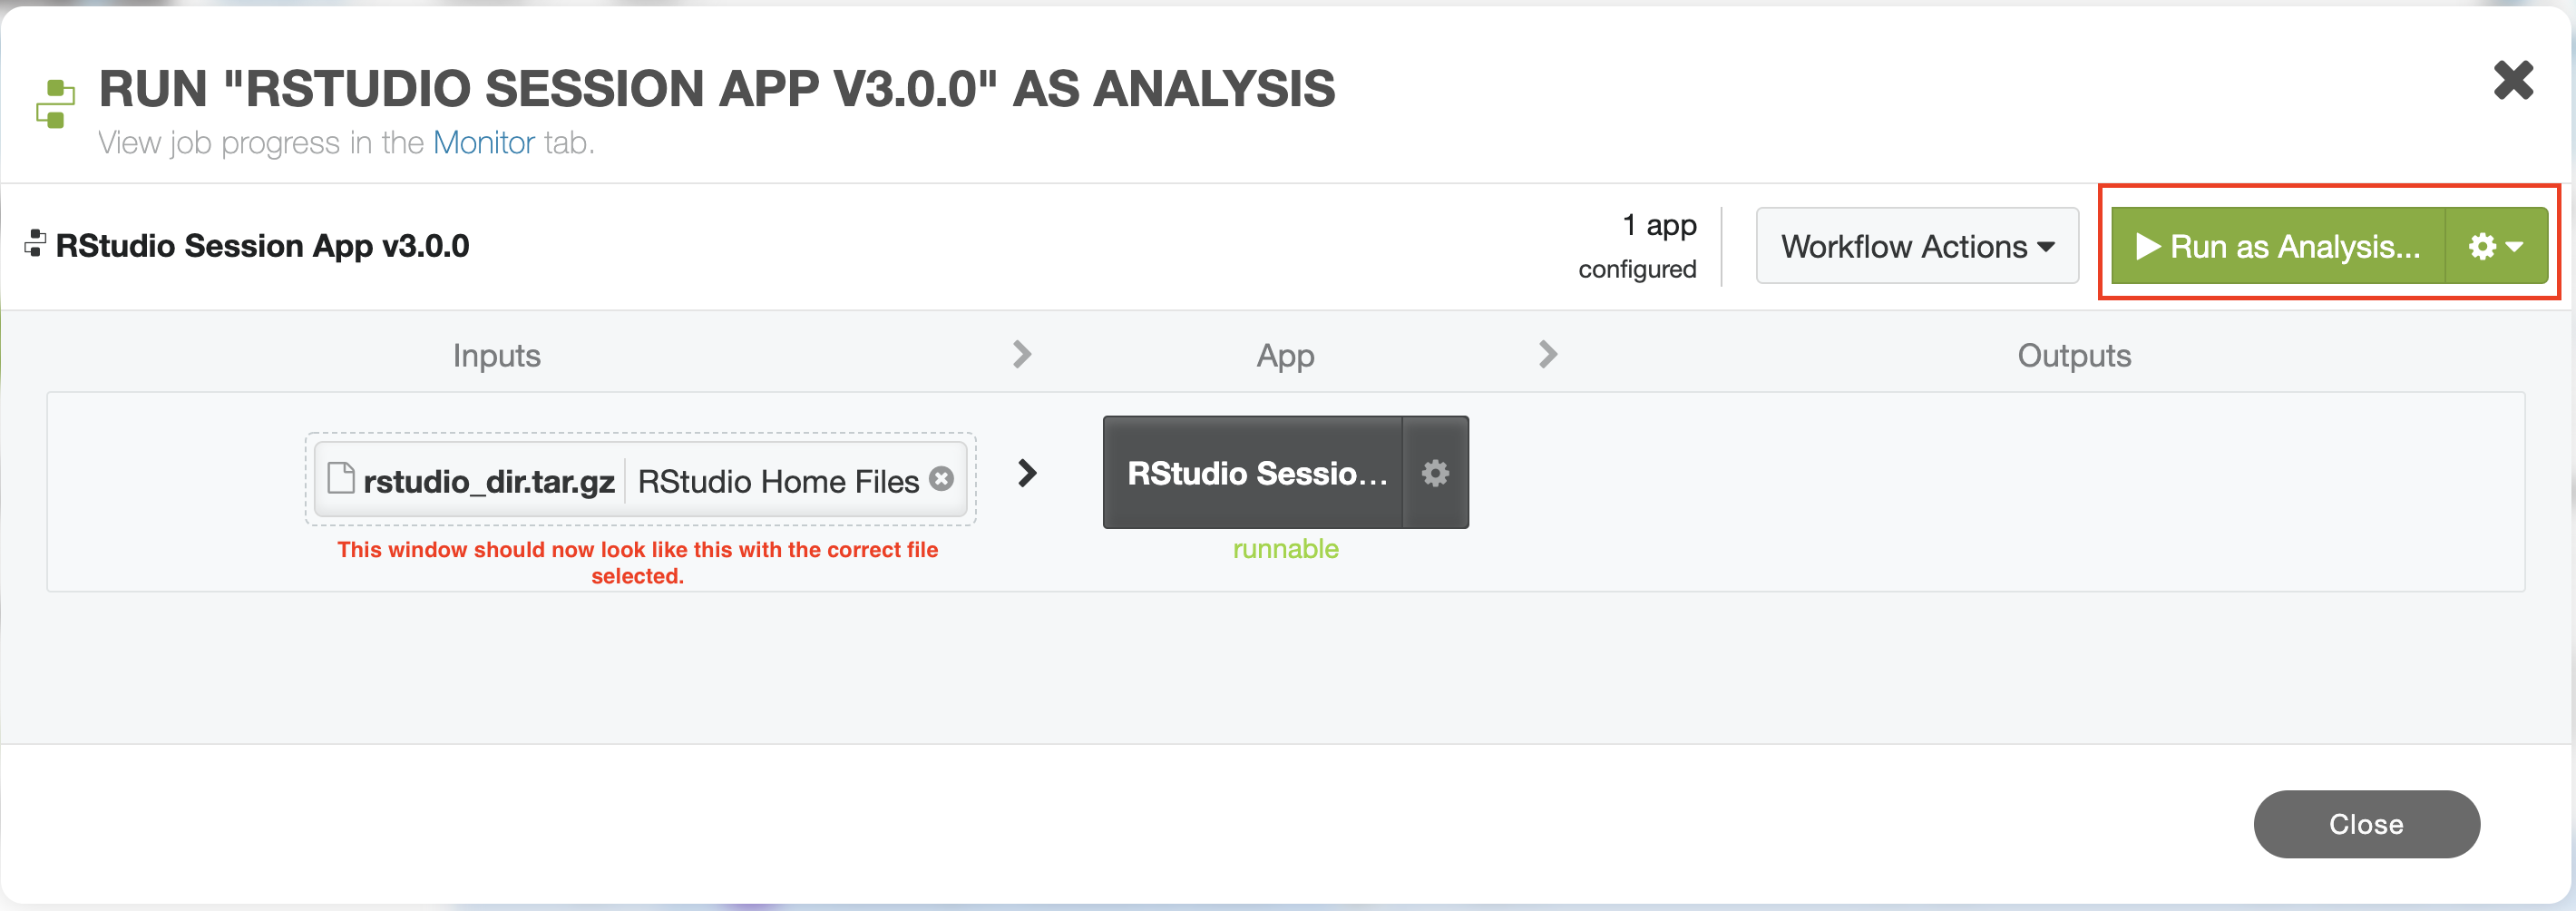Select the Outputs column header
The image size is (2576, 911).
2074,356
